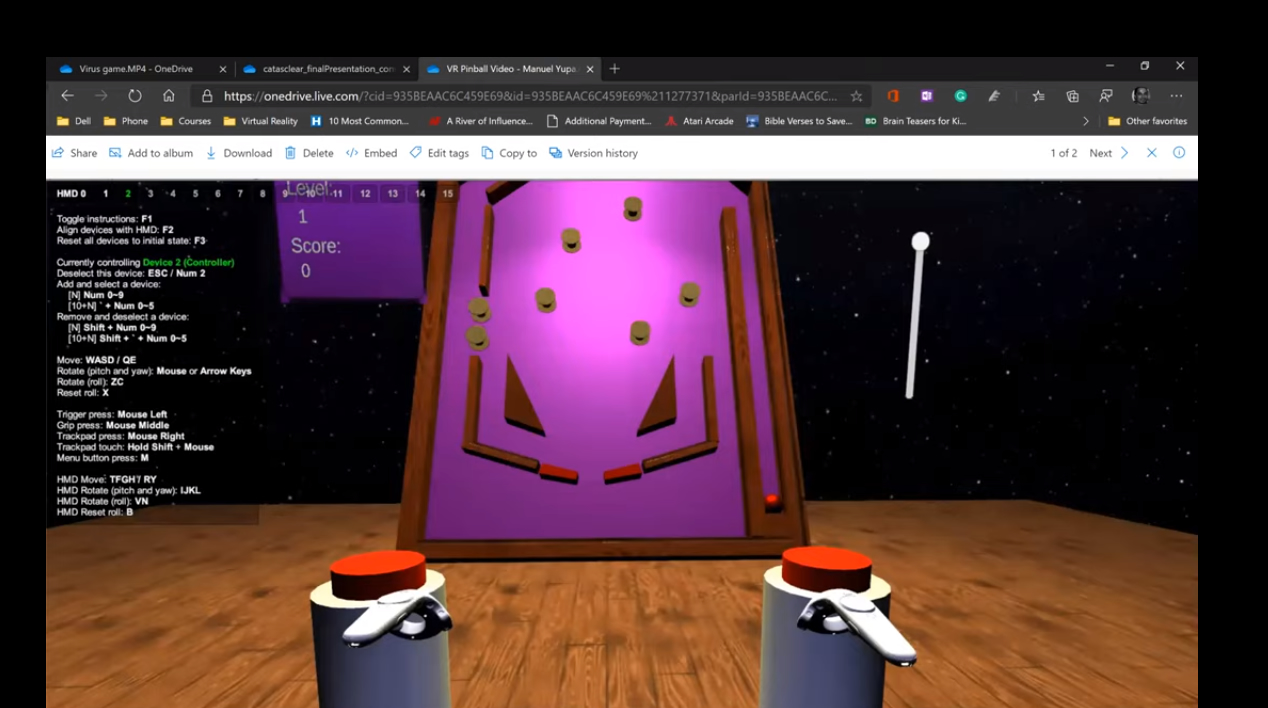This screenshot has width=1268, height=708.
Task: Switch to the Virus game.MP4 tab
Action: 135,69
